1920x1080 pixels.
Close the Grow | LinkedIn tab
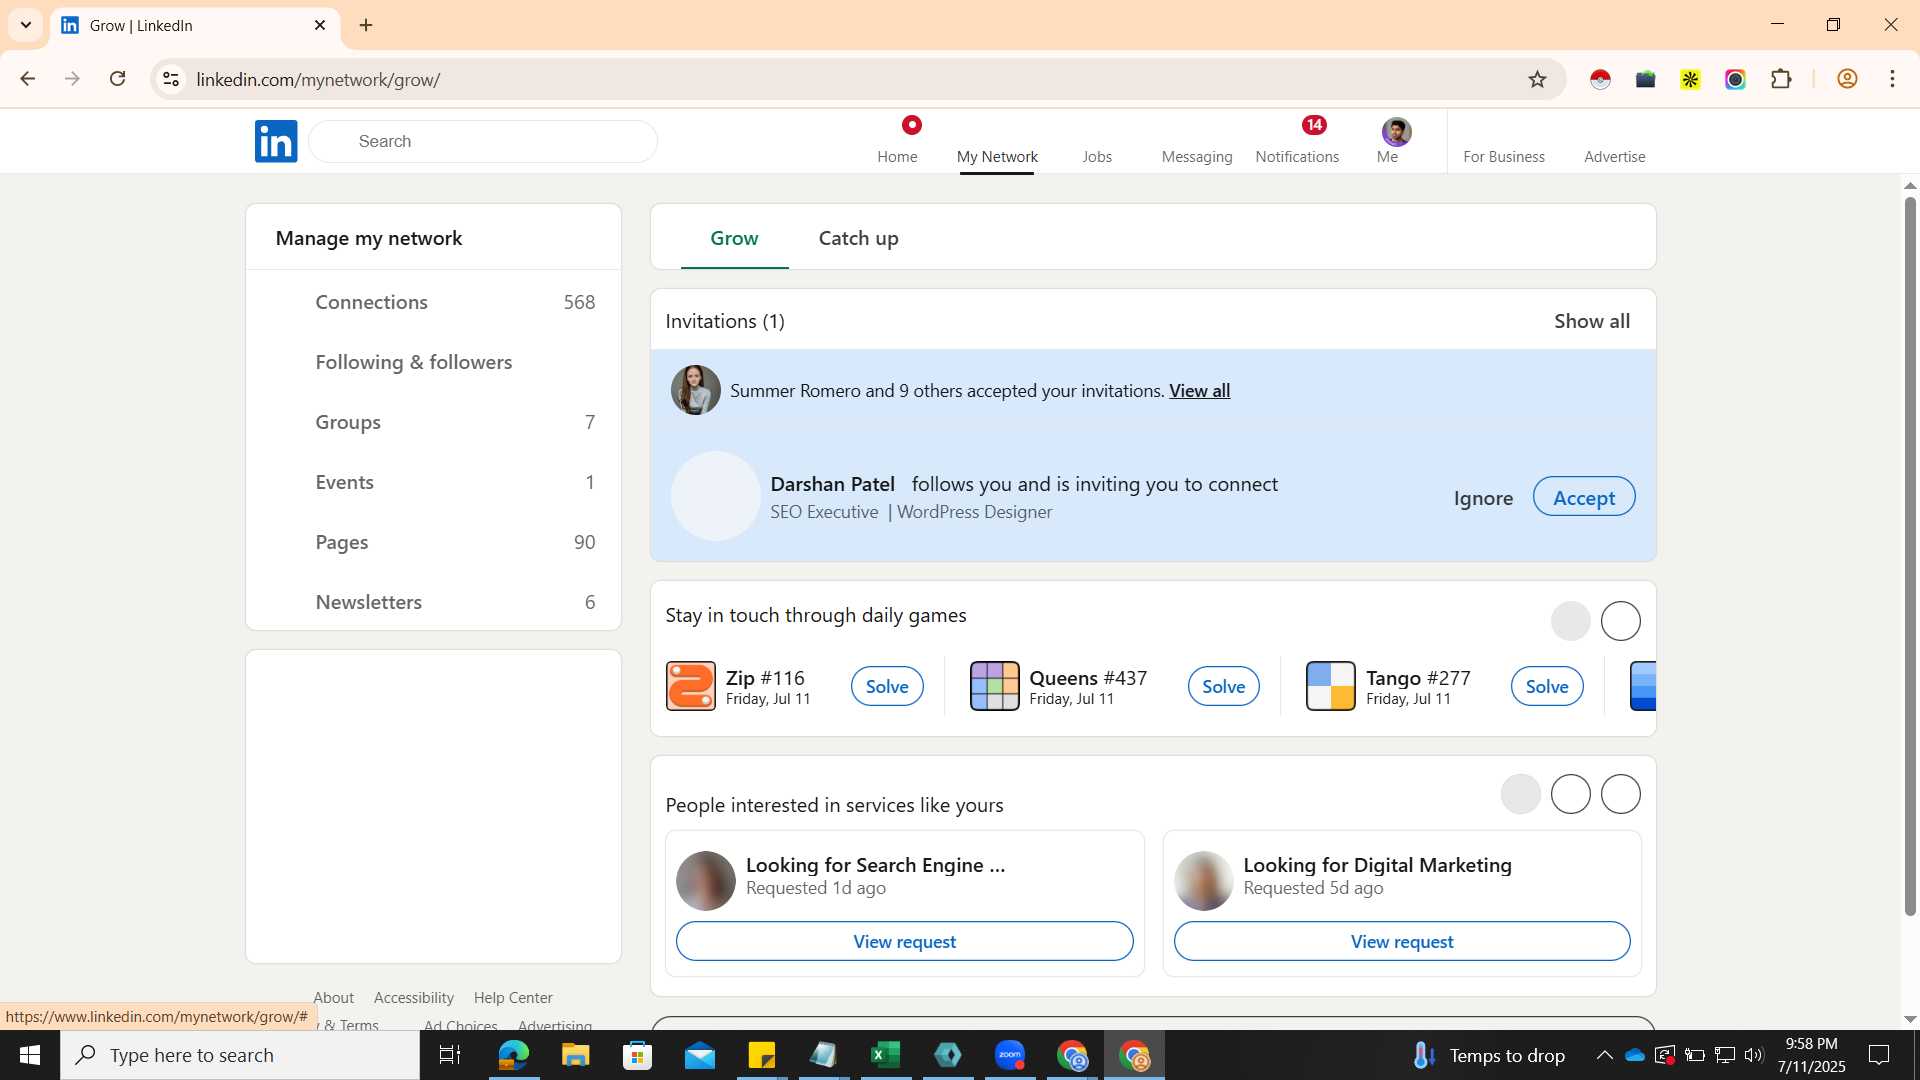pos(320,25)
